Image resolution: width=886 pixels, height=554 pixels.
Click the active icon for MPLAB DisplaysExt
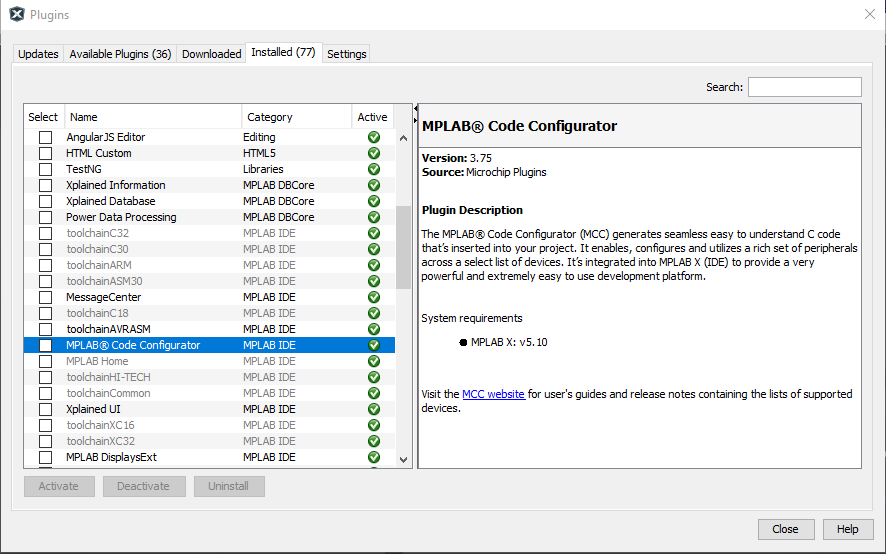tap(374, 457)
